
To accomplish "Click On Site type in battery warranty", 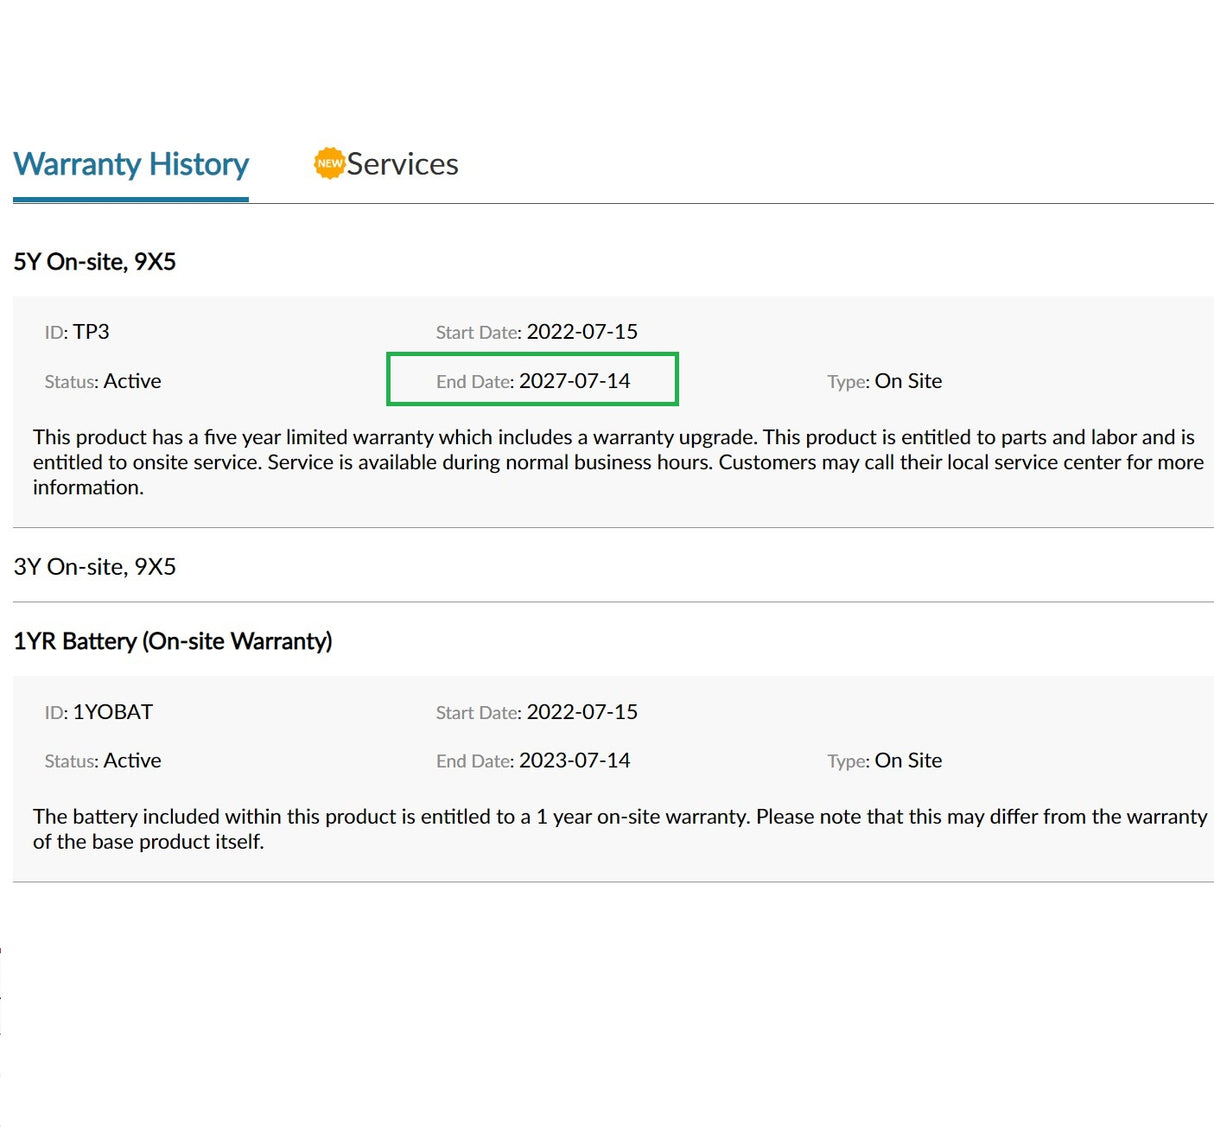I will [908, 760].
